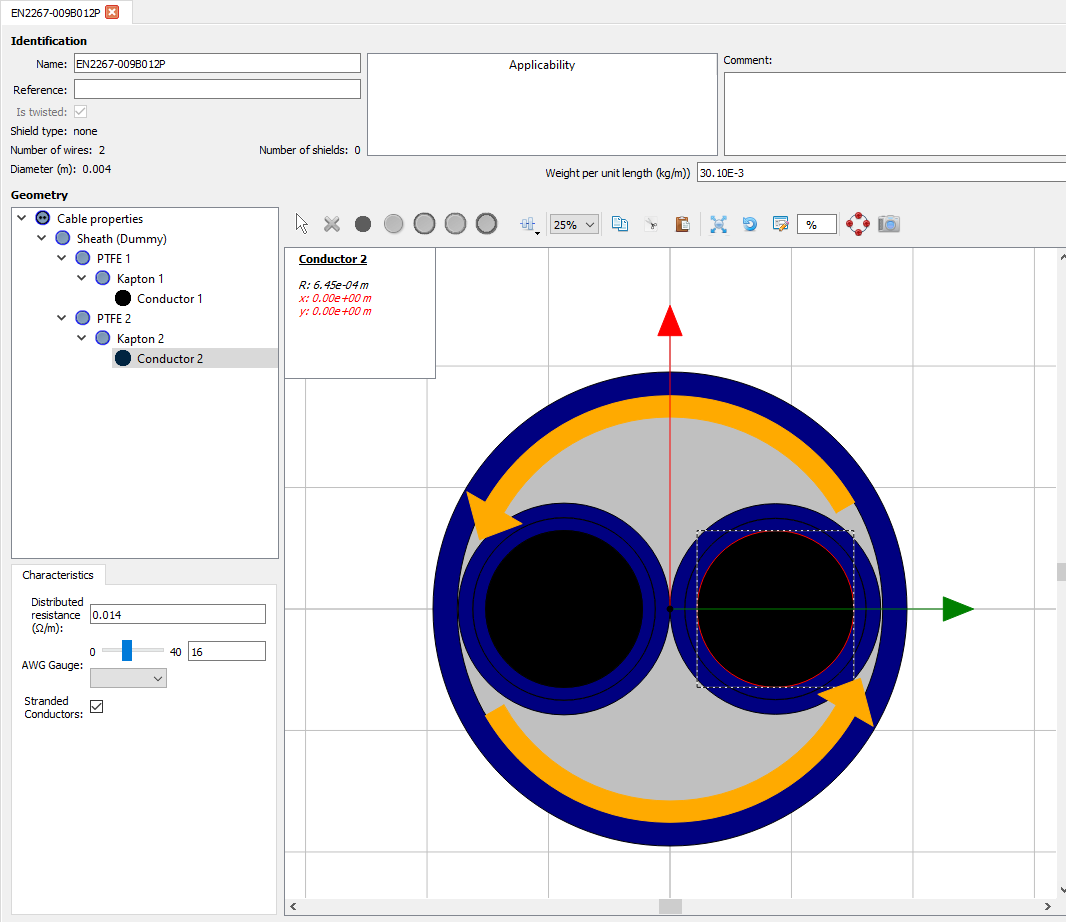Collapse the PTFE 1 tree node

[x=62, y=259]
